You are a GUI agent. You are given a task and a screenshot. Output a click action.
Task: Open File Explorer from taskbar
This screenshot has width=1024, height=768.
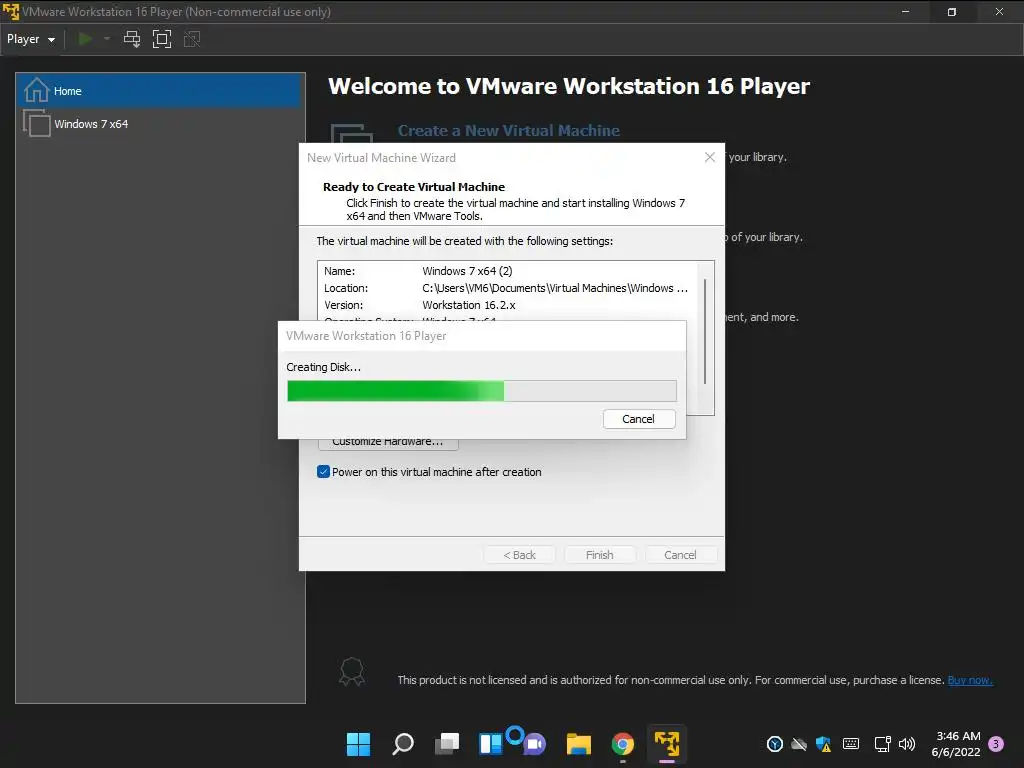tap(579, 744)
